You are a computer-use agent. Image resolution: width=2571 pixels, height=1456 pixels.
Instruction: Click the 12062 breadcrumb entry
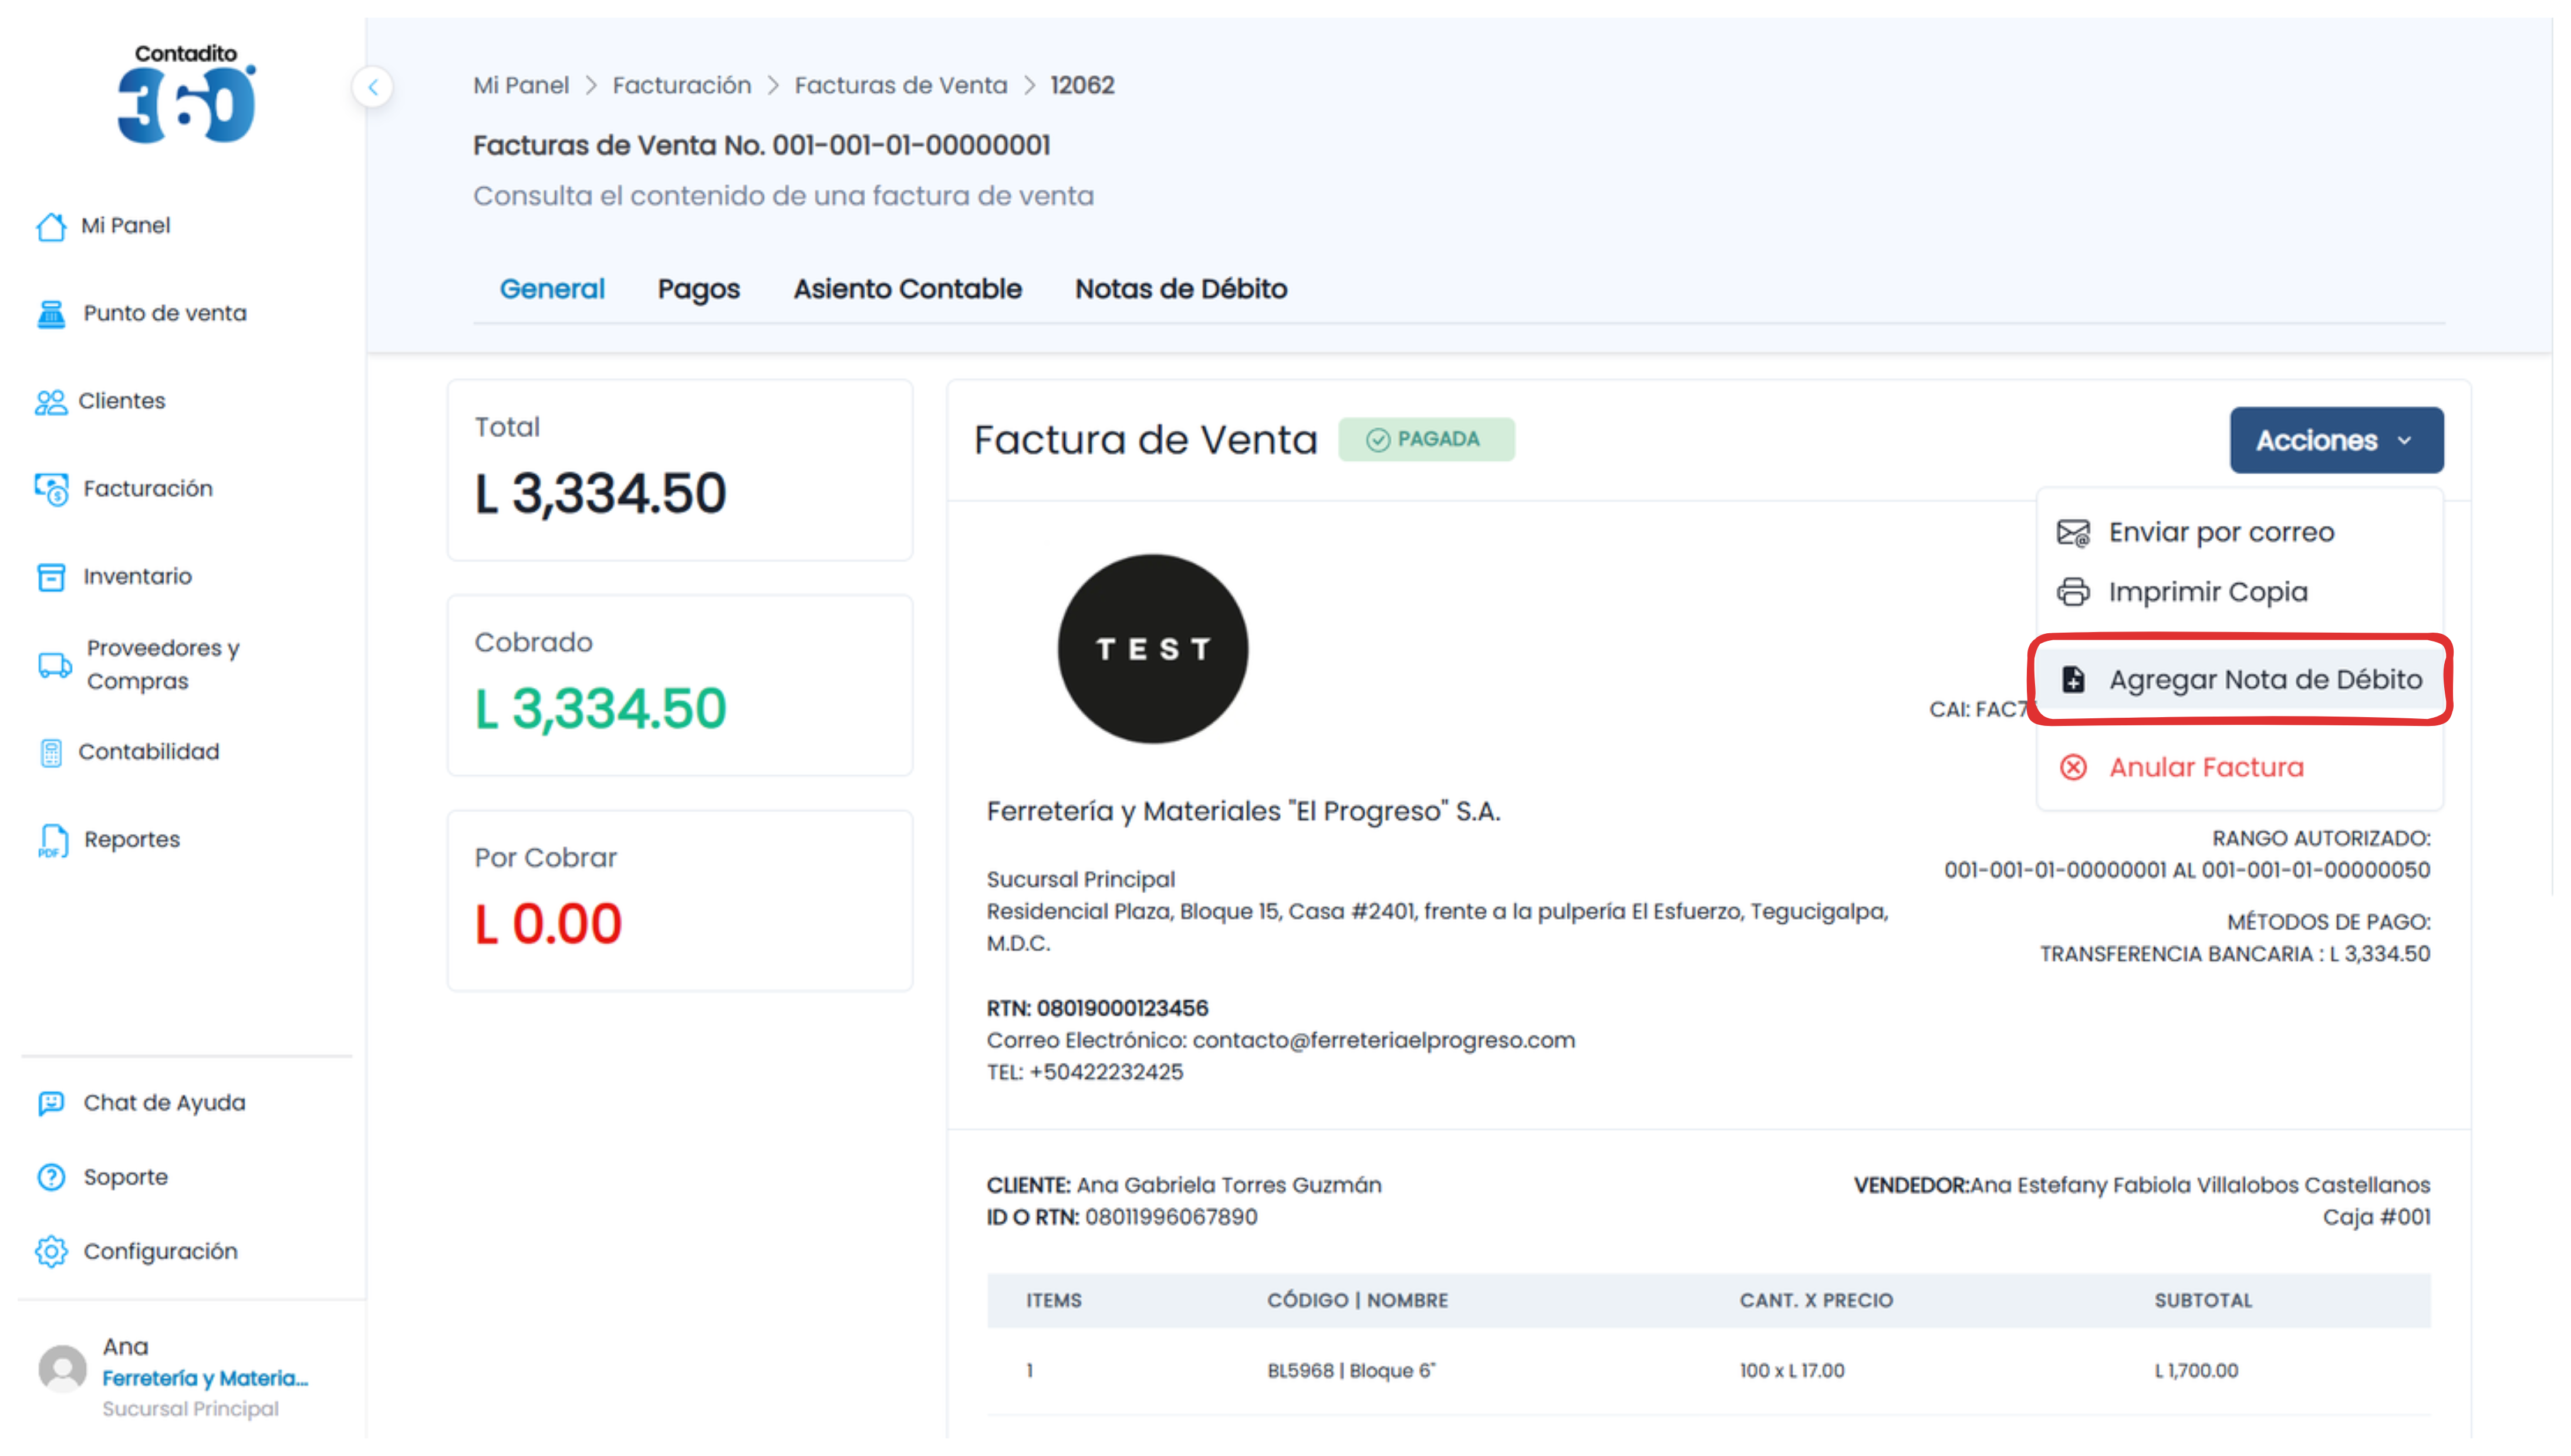coord(1082,85)
